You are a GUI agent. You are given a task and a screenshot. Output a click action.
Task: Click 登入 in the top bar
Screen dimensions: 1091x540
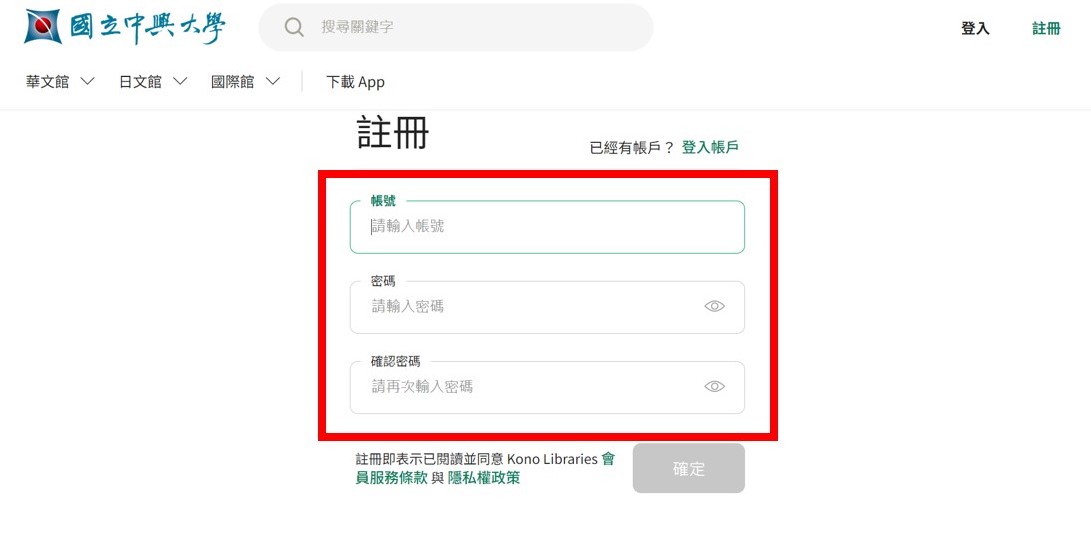pyautogui.click(x=975, y=28)
